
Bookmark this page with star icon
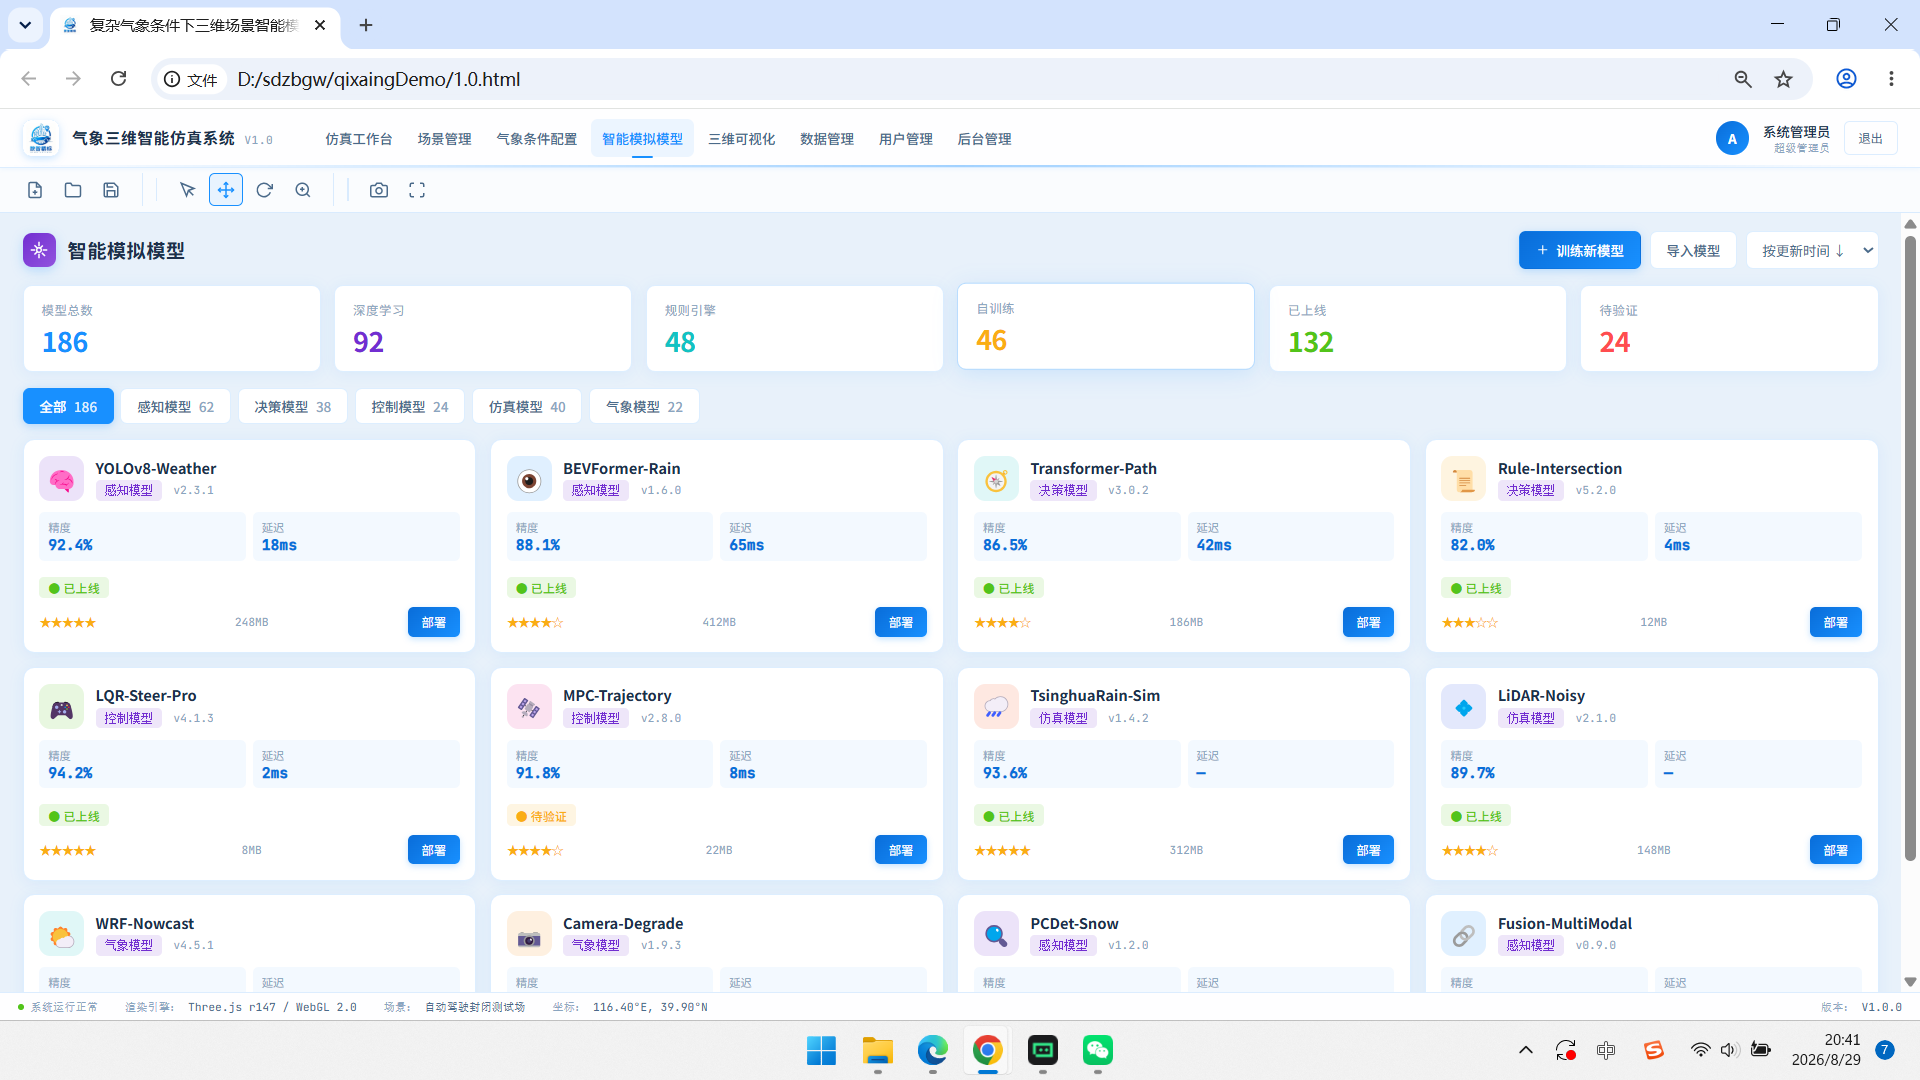pos(1783,79)
